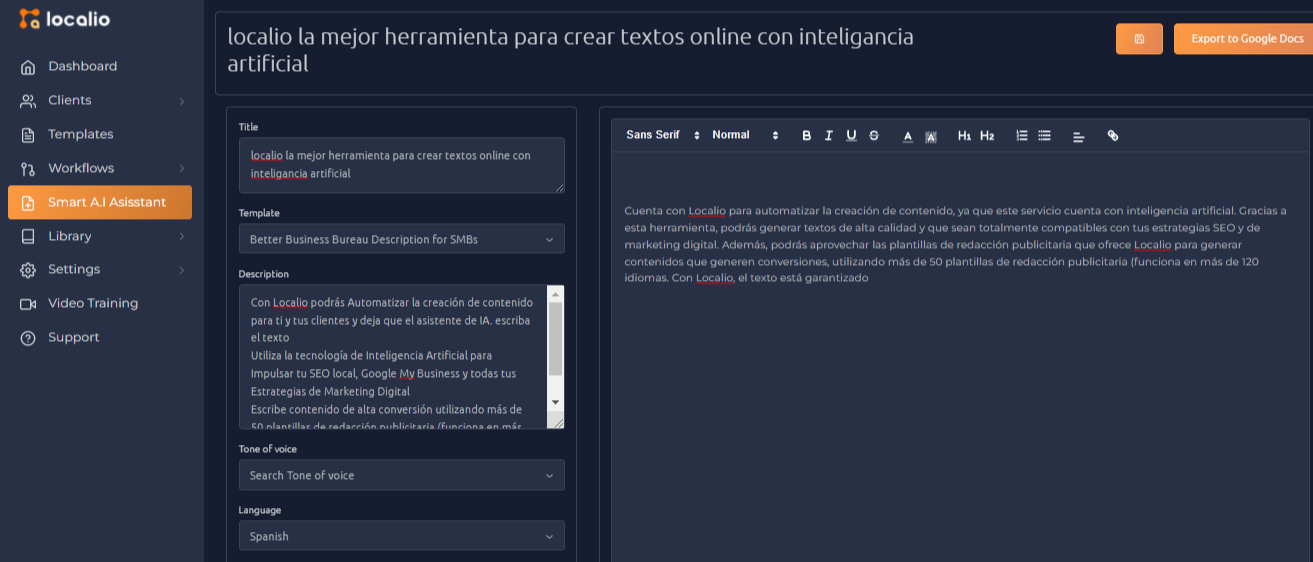This screenshot has height=562, width=1313.
Task: Click the Description scrollbar up arrow
Action: point(556,293)
